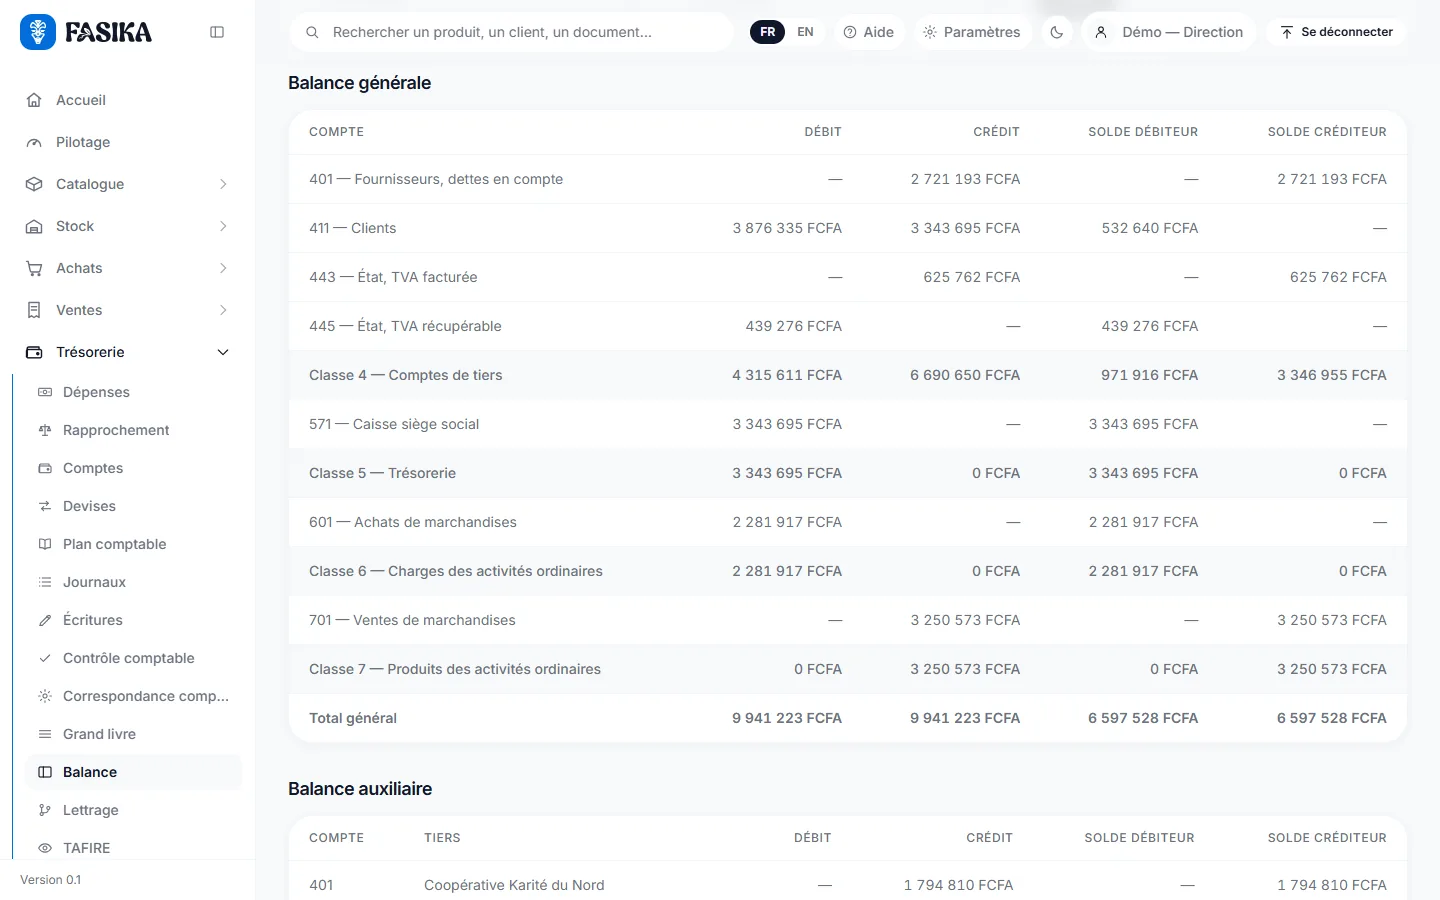Open Journaux menu item
1440x900 pixels.
pos(134,582)
